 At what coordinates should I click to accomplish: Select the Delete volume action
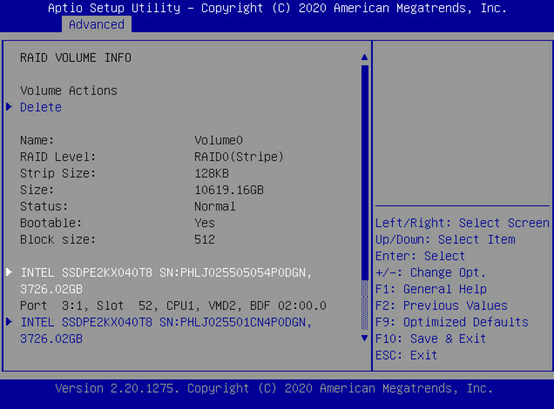point(41,107)
